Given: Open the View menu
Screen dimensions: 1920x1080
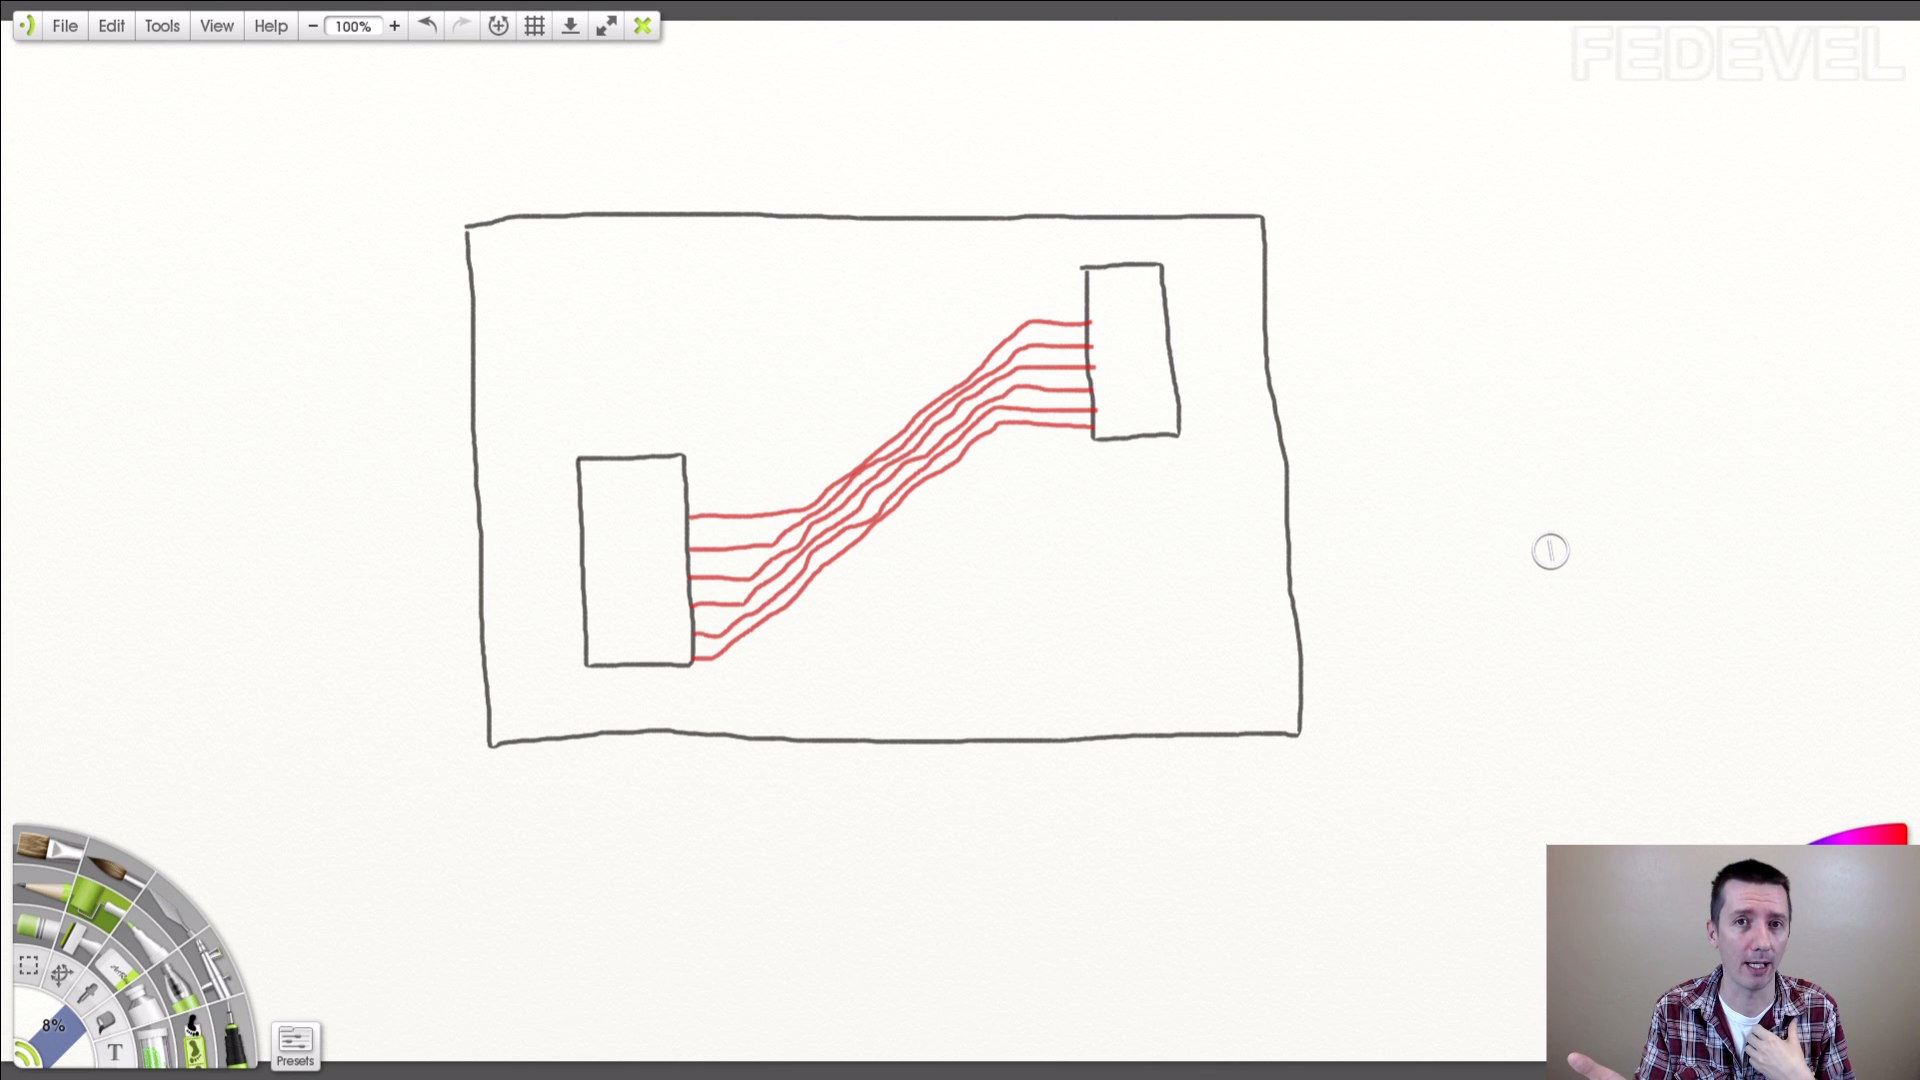Looking at the screenshot, I should [216, 26].
